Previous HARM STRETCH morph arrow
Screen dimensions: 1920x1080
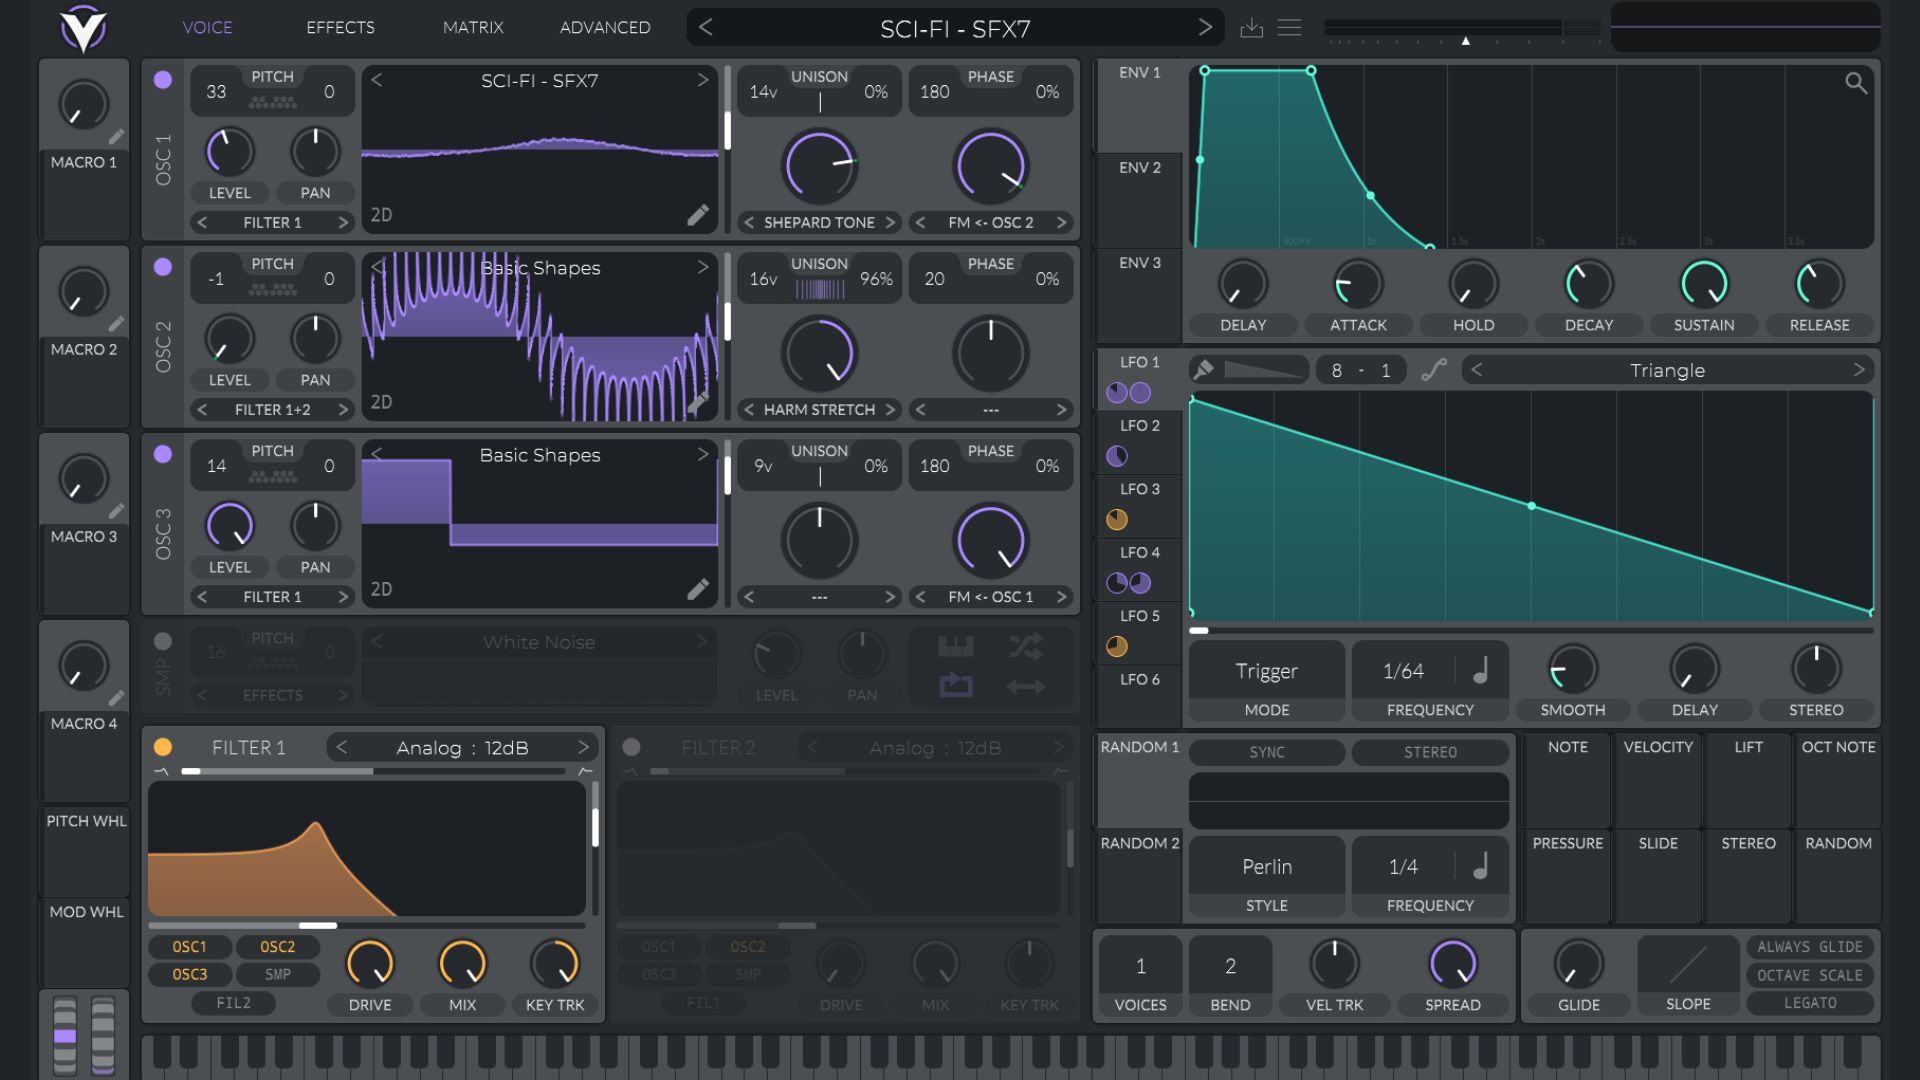(x=748, y=409)
